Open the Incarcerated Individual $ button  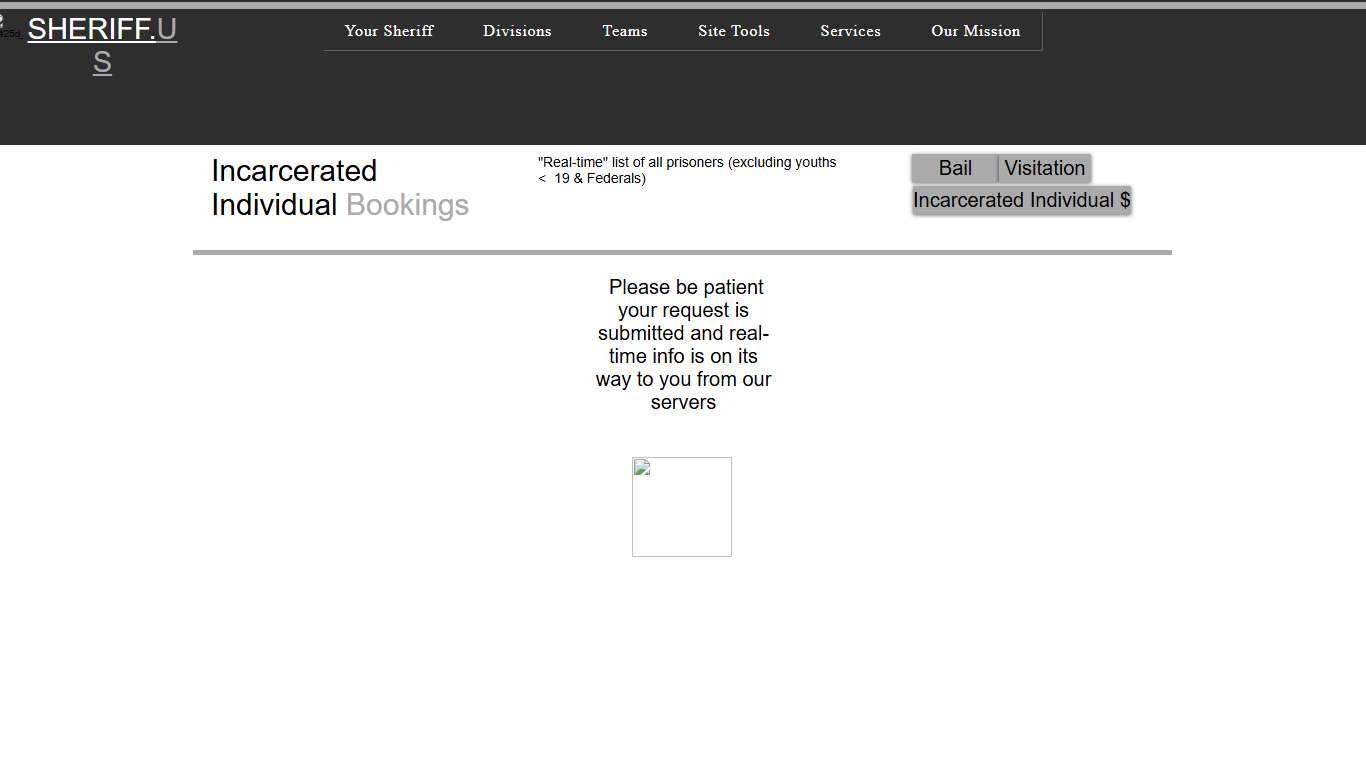tap(1021, 200)
